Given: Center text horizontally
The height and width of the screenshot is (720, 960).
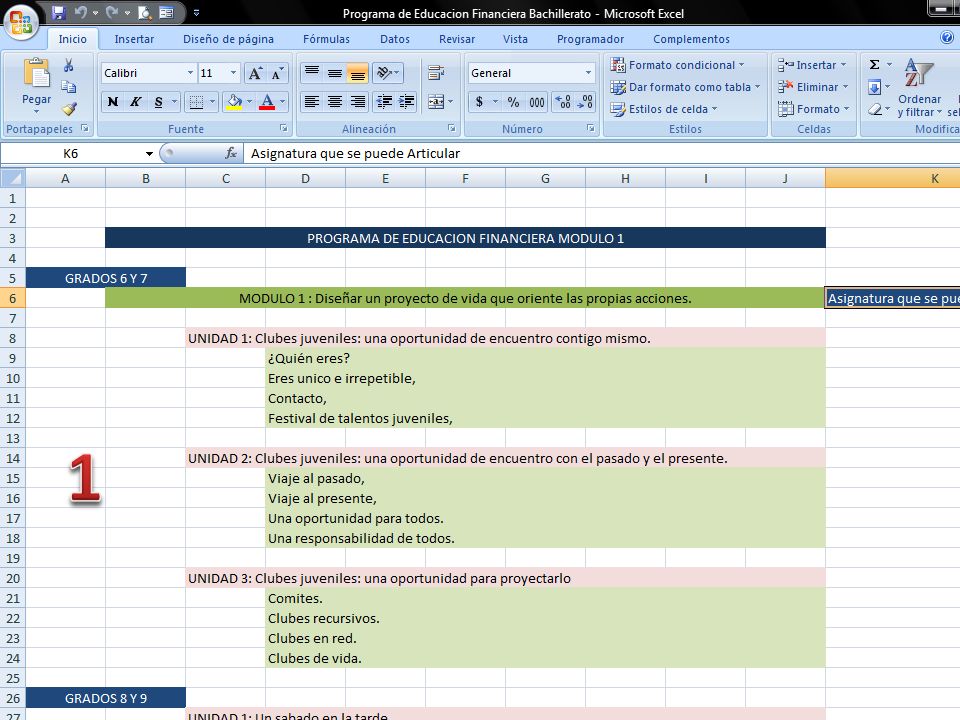Looking at the screenshot, I should tap(335, 102).
